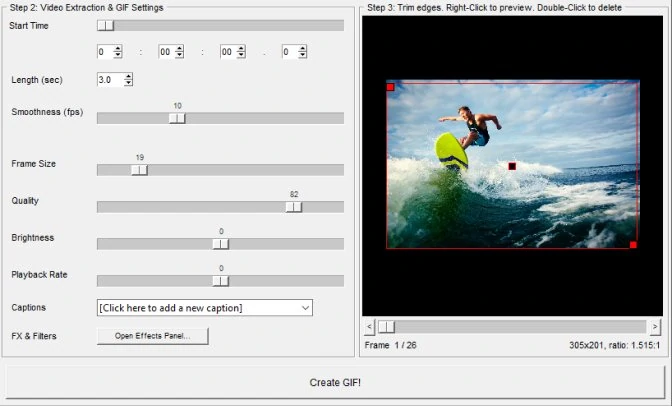Viewport: 672px width, 406px height.
Task: Click the frame scrubber handle under preview
Action: click(386, 327)
